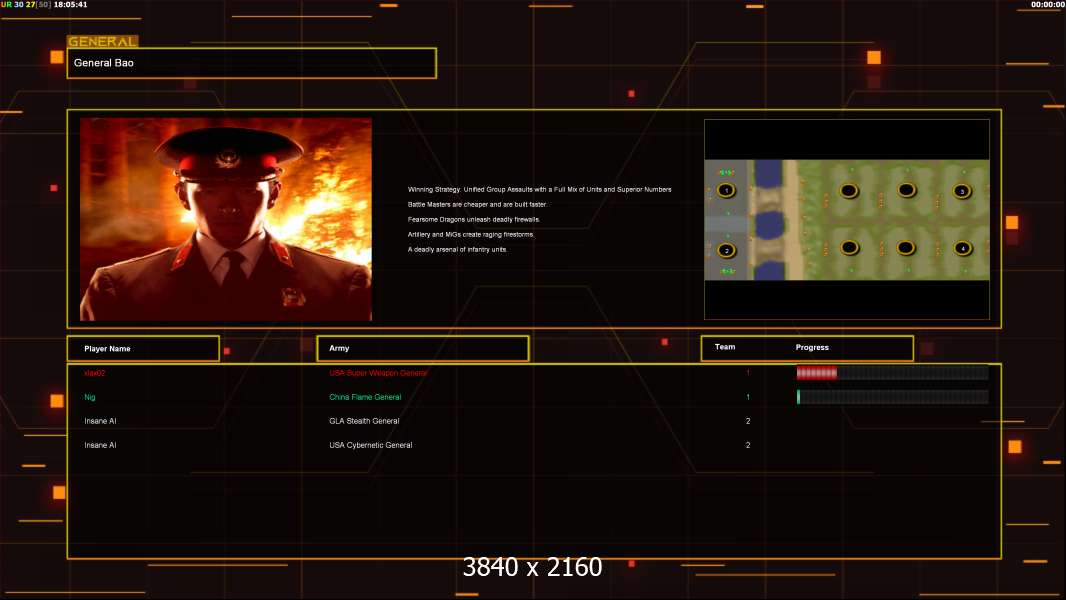
Task: Click USA Cybernetic General army text
Action: click(x=371, y=445)
